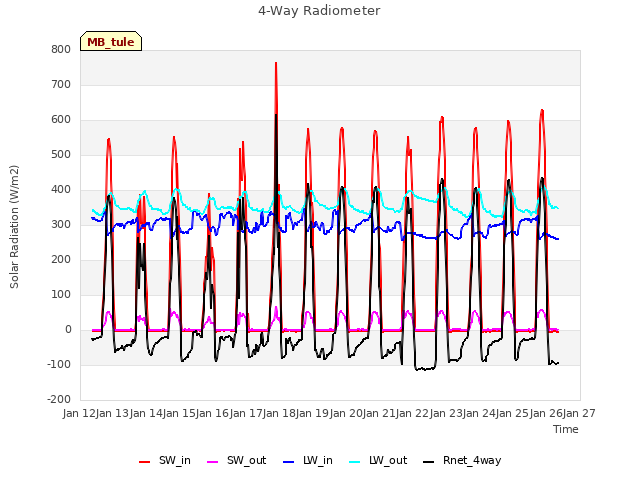Click the 100 y-axis tick label
This screenshot has width=640, height=480.
tap(61, 295)
